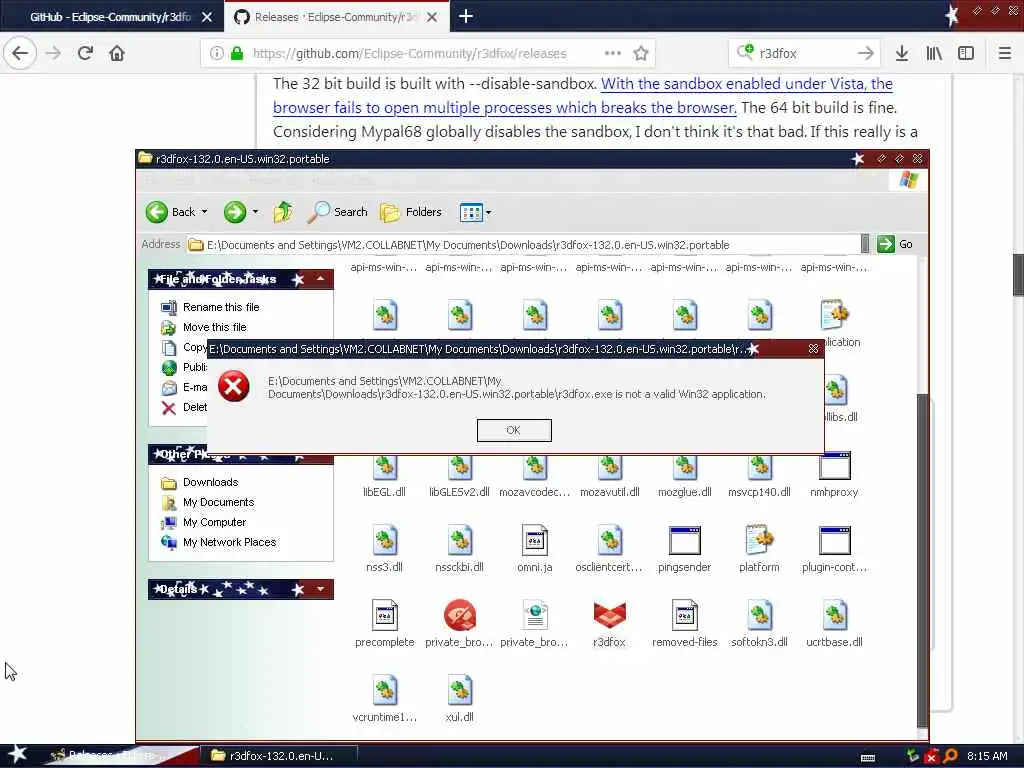1024x768 pixels.
Task: Open Forward history dropdown arrow
Action: (255, 212)
